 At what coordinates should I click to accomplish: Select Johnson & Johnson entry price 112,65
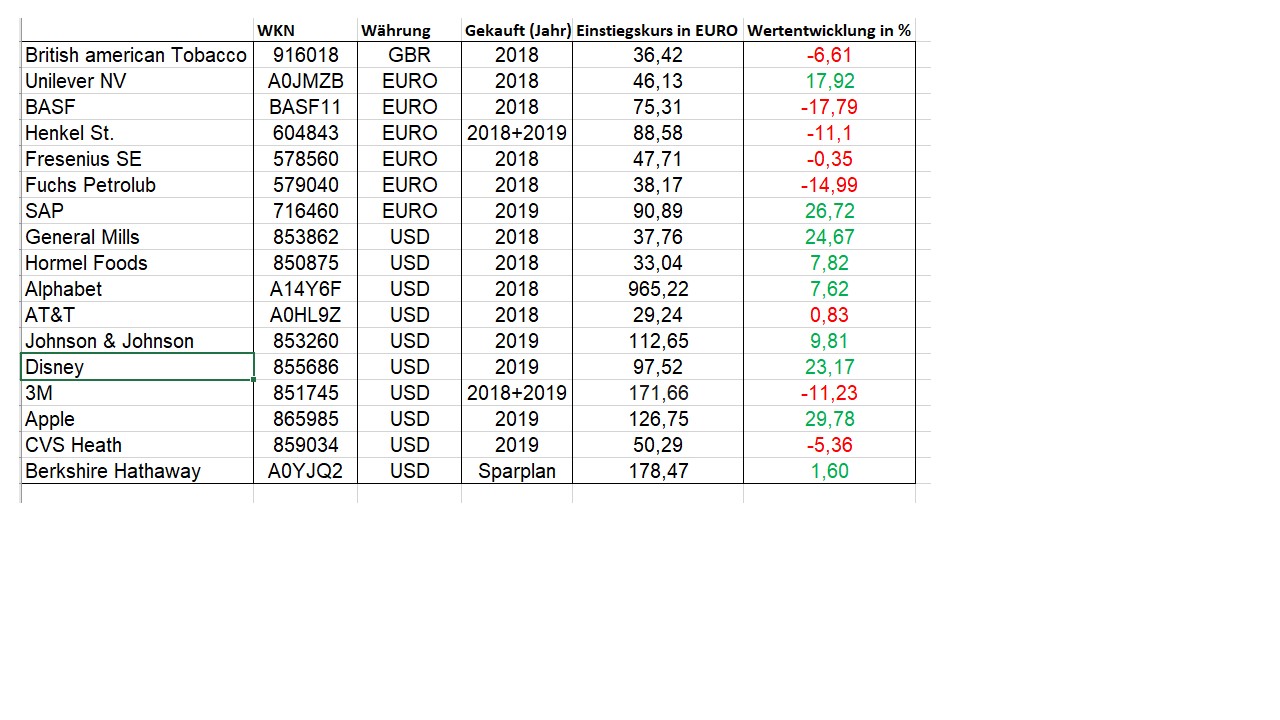[x=657, y=341]
